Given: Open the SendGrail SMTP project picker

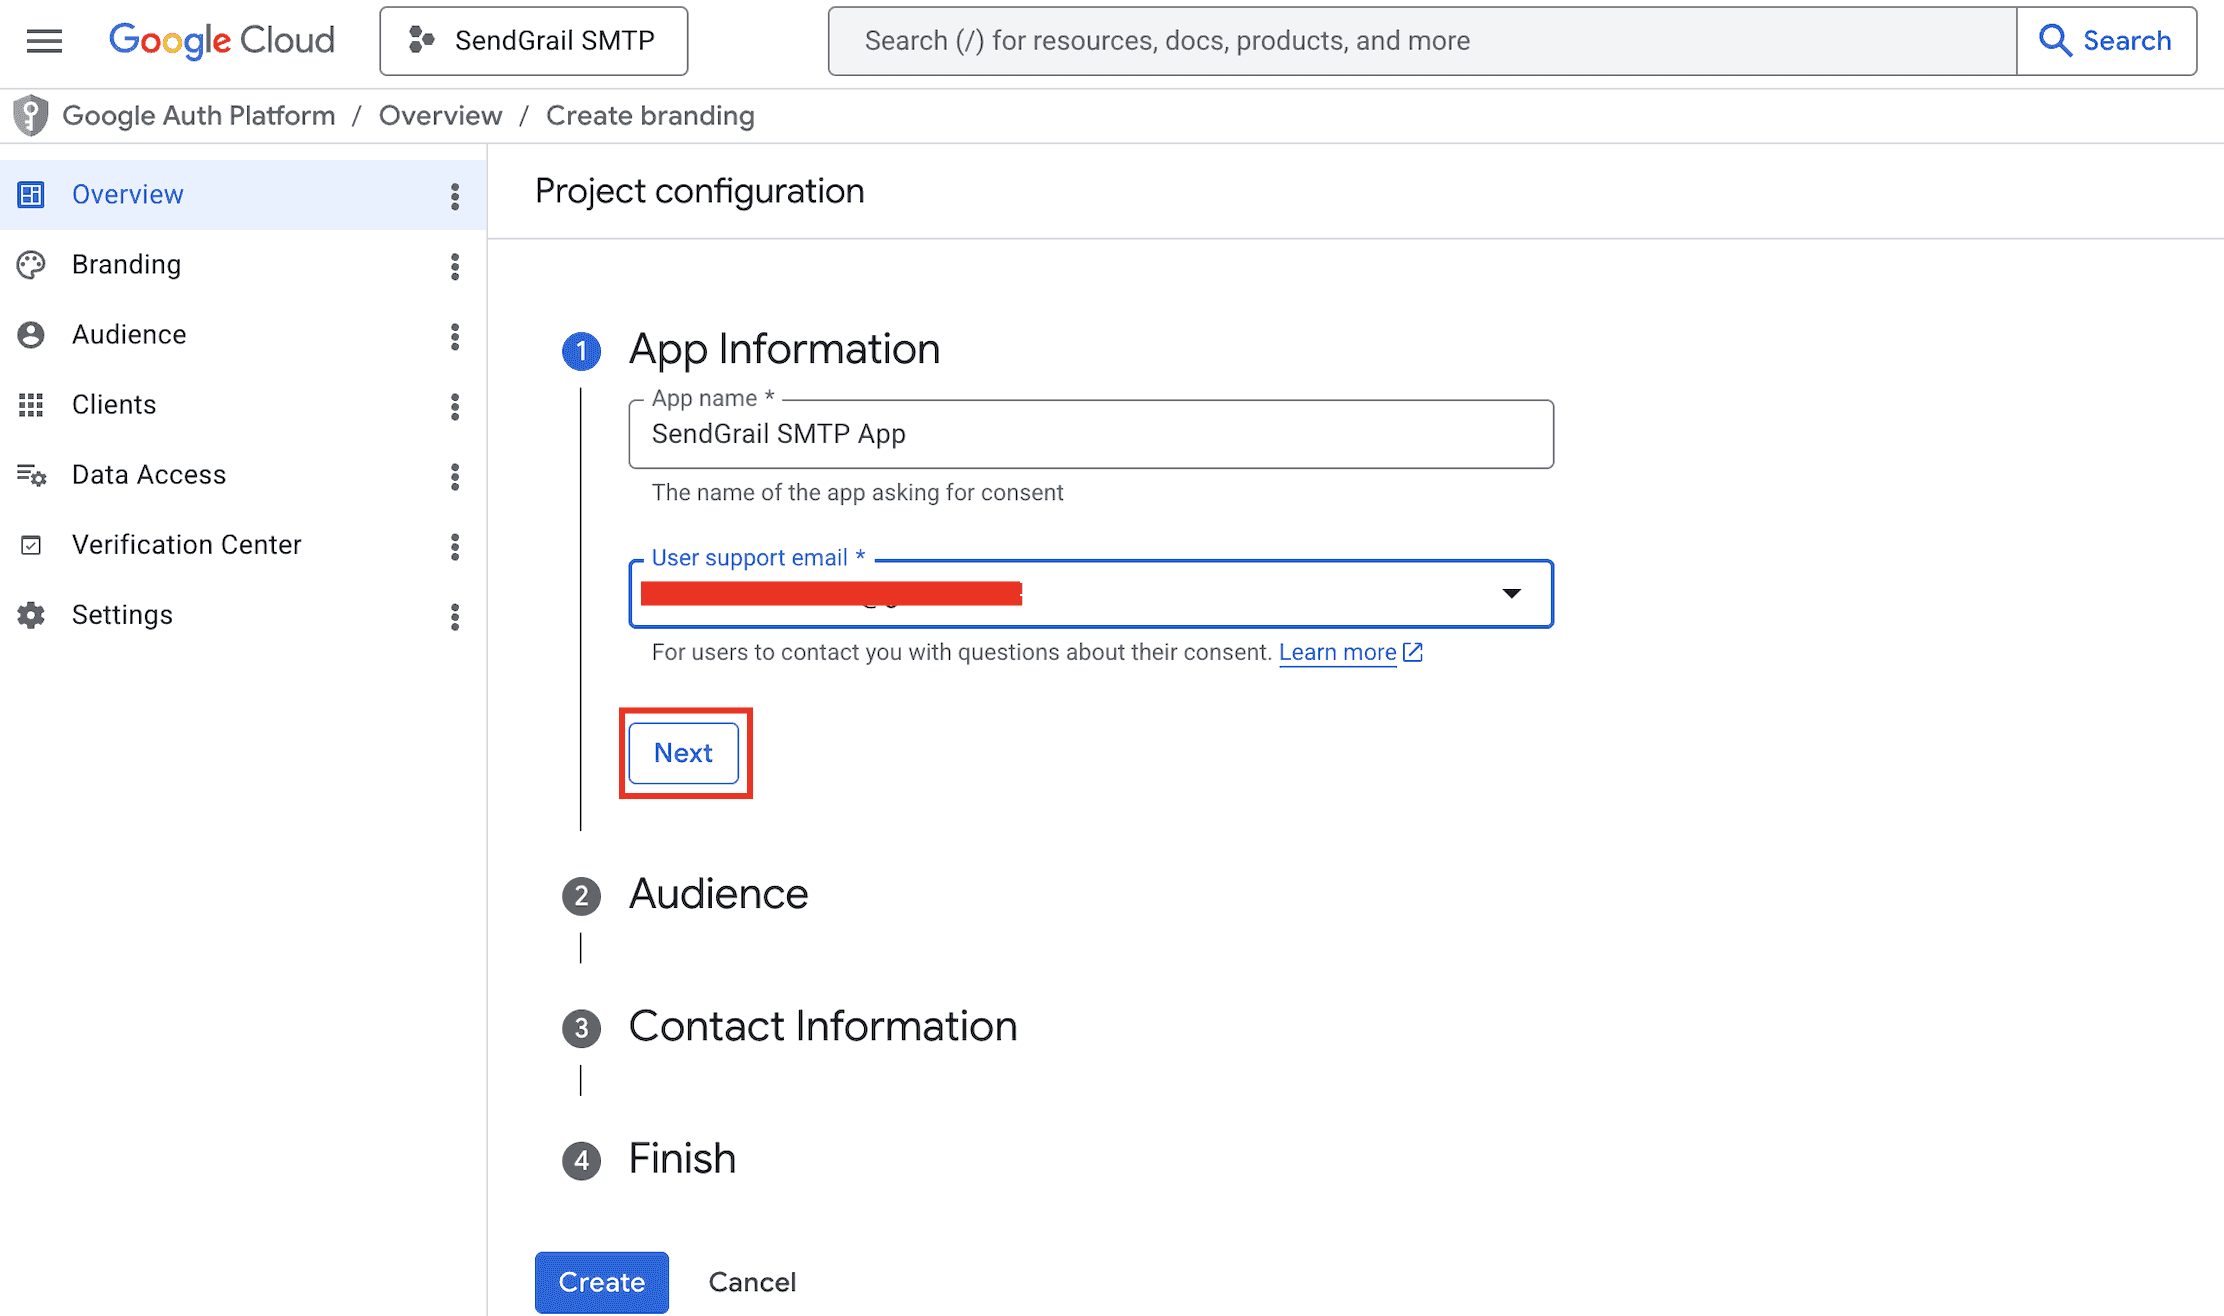Looking at the screenshot, I should [533, 41].
